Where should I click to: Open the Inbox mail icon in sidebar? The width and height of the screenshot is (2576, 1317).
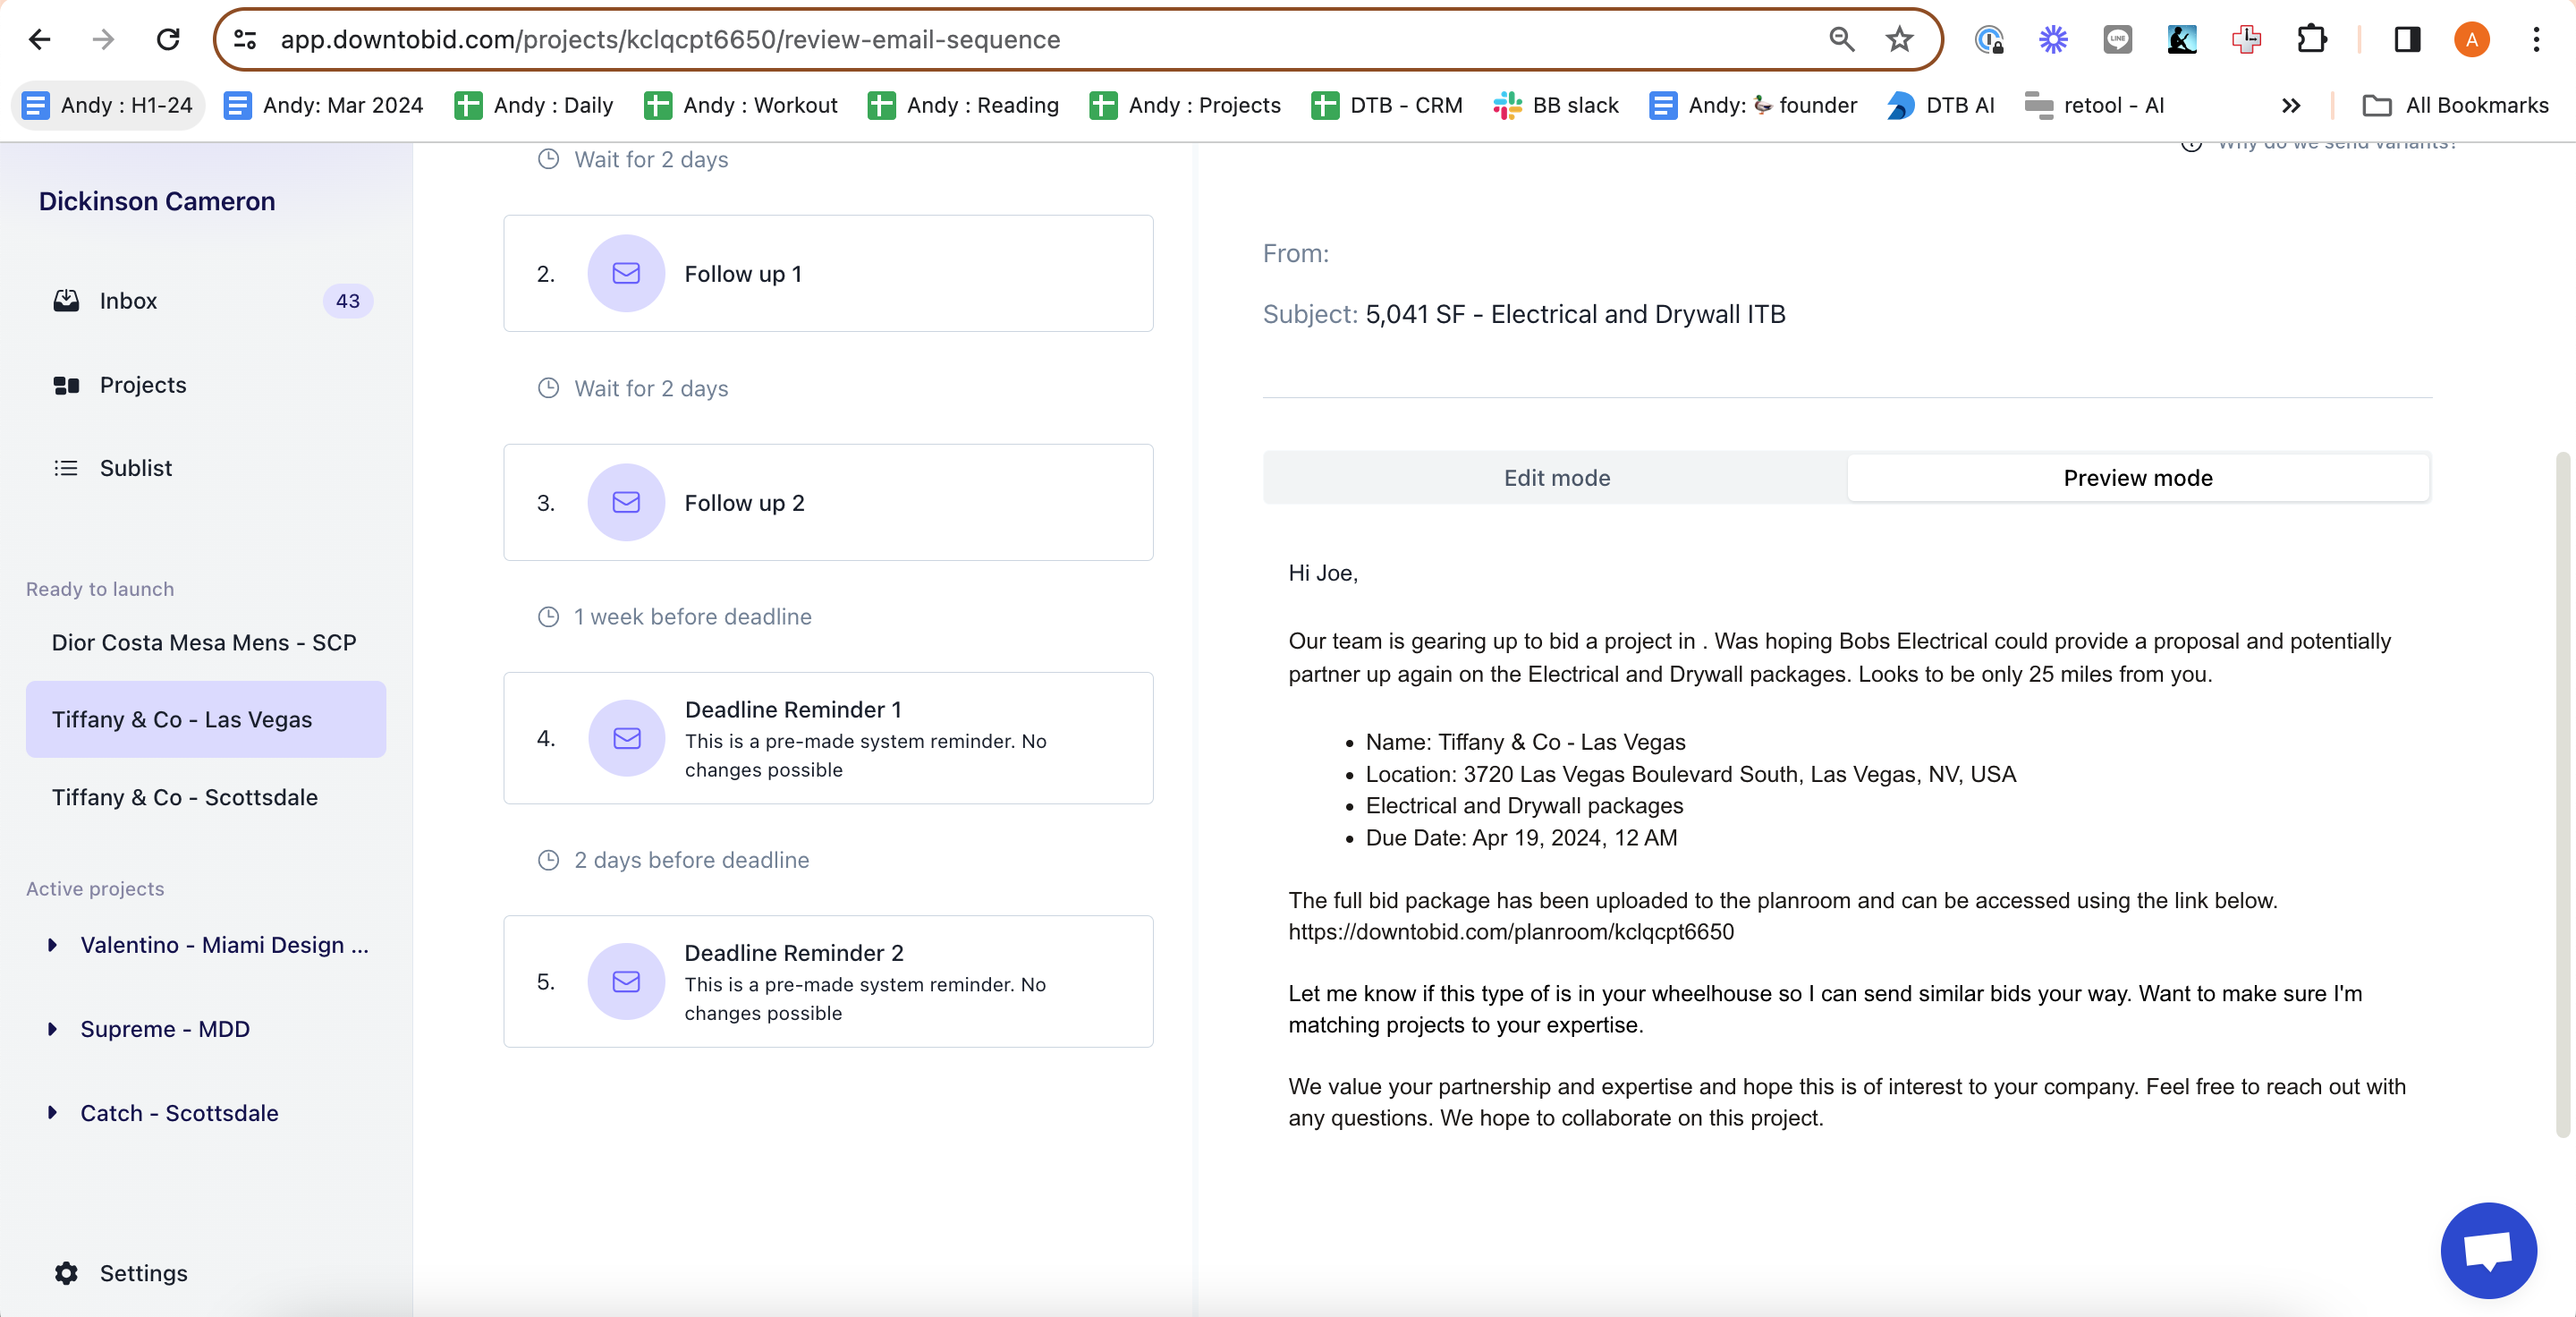pyautogui.click(x=66, y=301)
